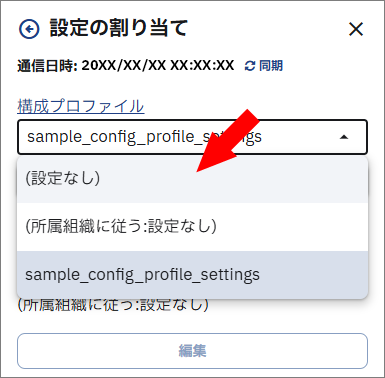Go back using the circled left-arrow icon

pyautogui.click(x=29, y=29)
